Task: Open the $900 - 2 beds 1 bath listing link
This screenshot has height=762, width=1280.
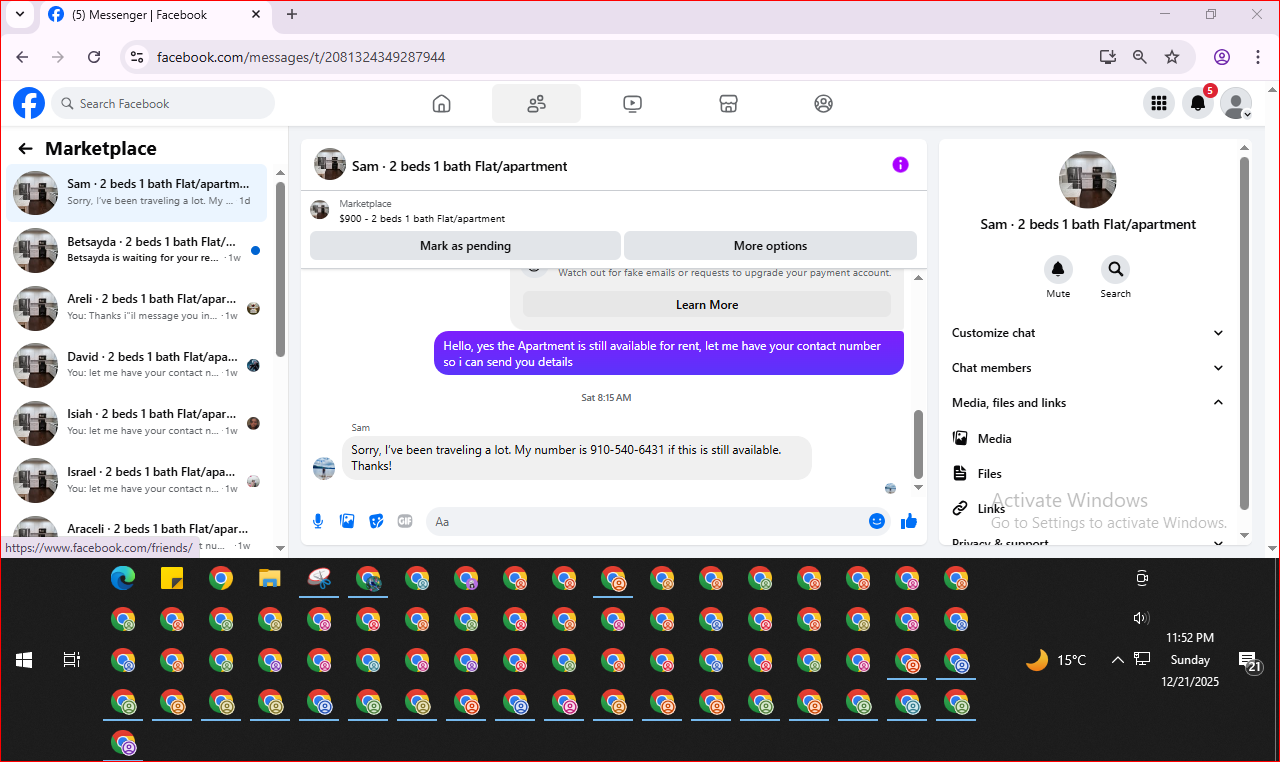Action: (422, 219)
